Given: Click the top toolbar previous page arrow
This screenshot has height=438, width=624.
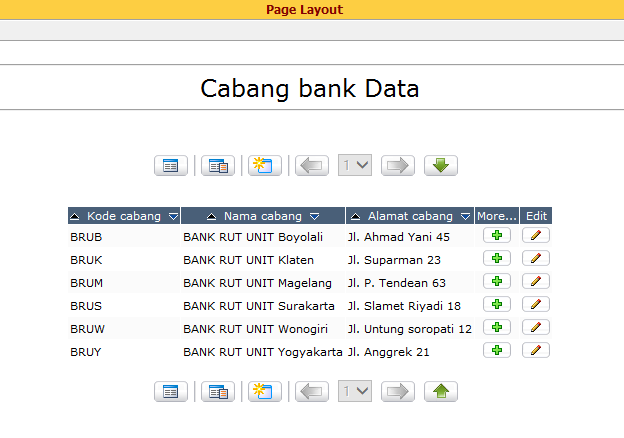Looking at the screenshot, I should (312, 165).
